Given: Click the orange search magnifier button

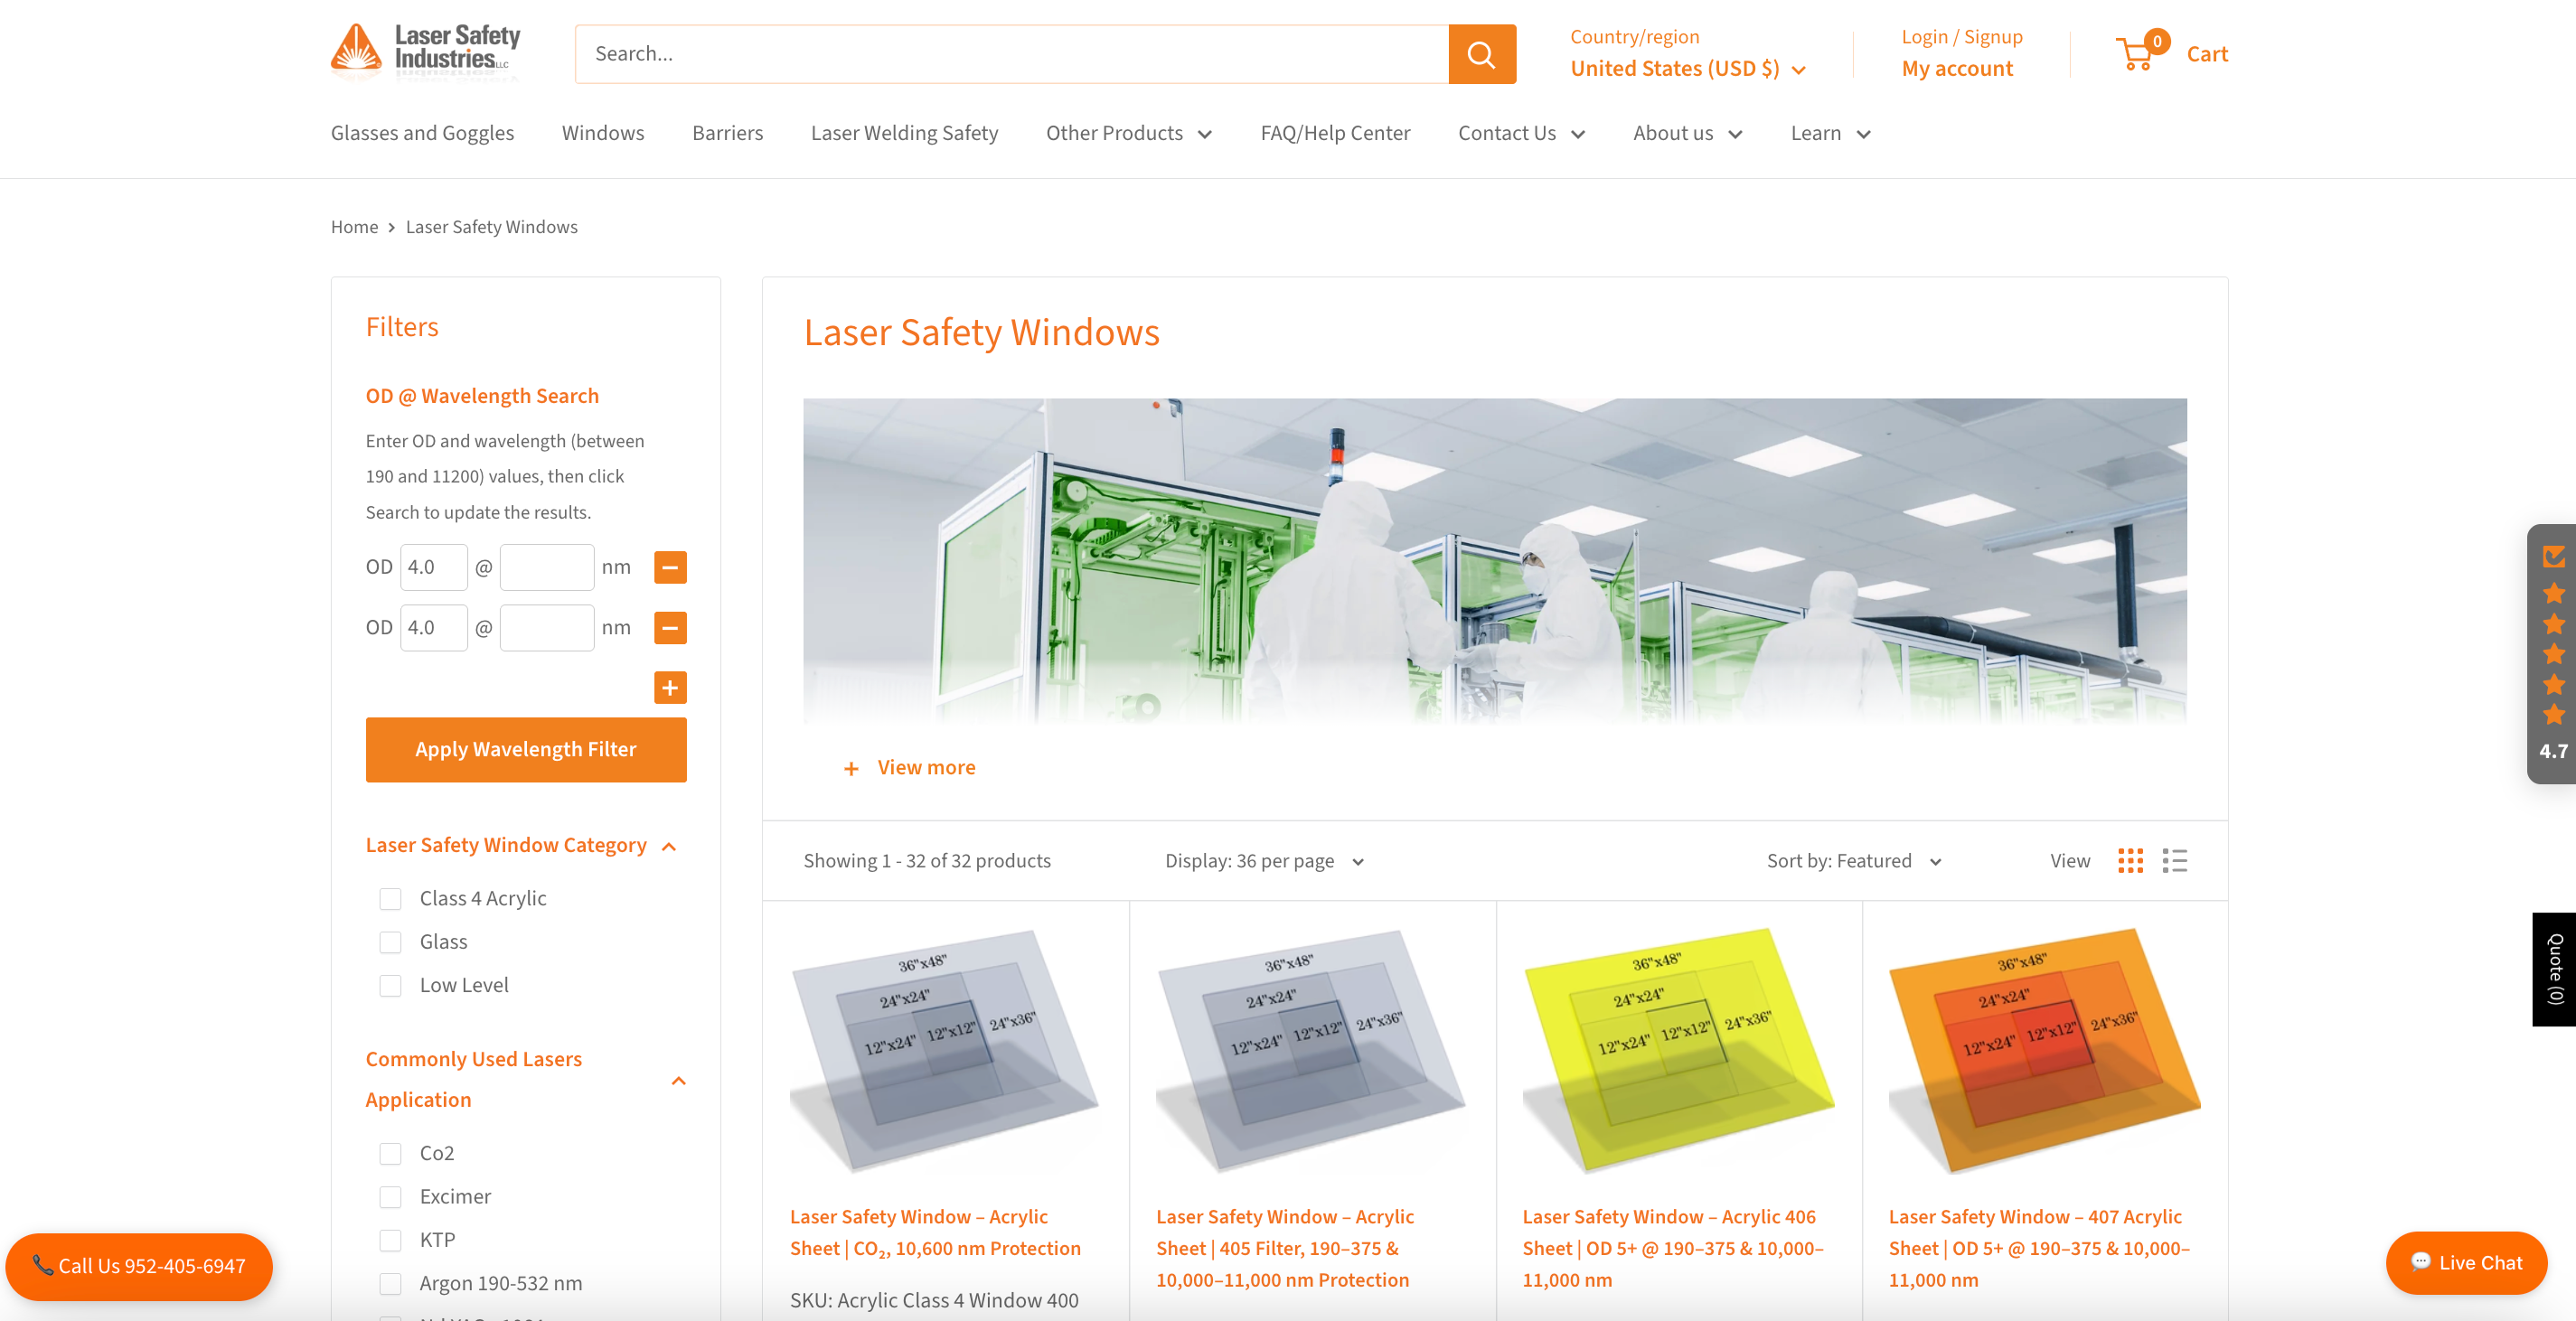Looking at the screenshot, I should 1481,54.
